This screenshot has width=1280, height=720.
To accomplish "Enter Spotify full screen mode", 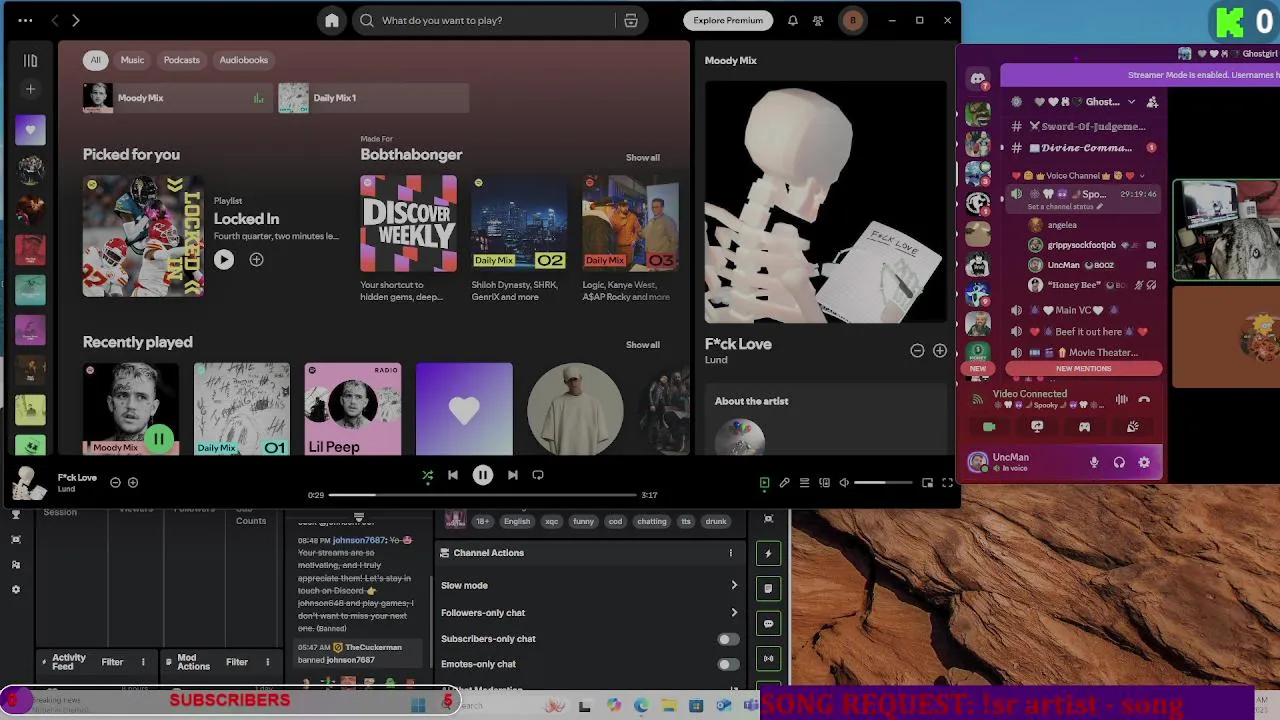I will tap(947, 483).
